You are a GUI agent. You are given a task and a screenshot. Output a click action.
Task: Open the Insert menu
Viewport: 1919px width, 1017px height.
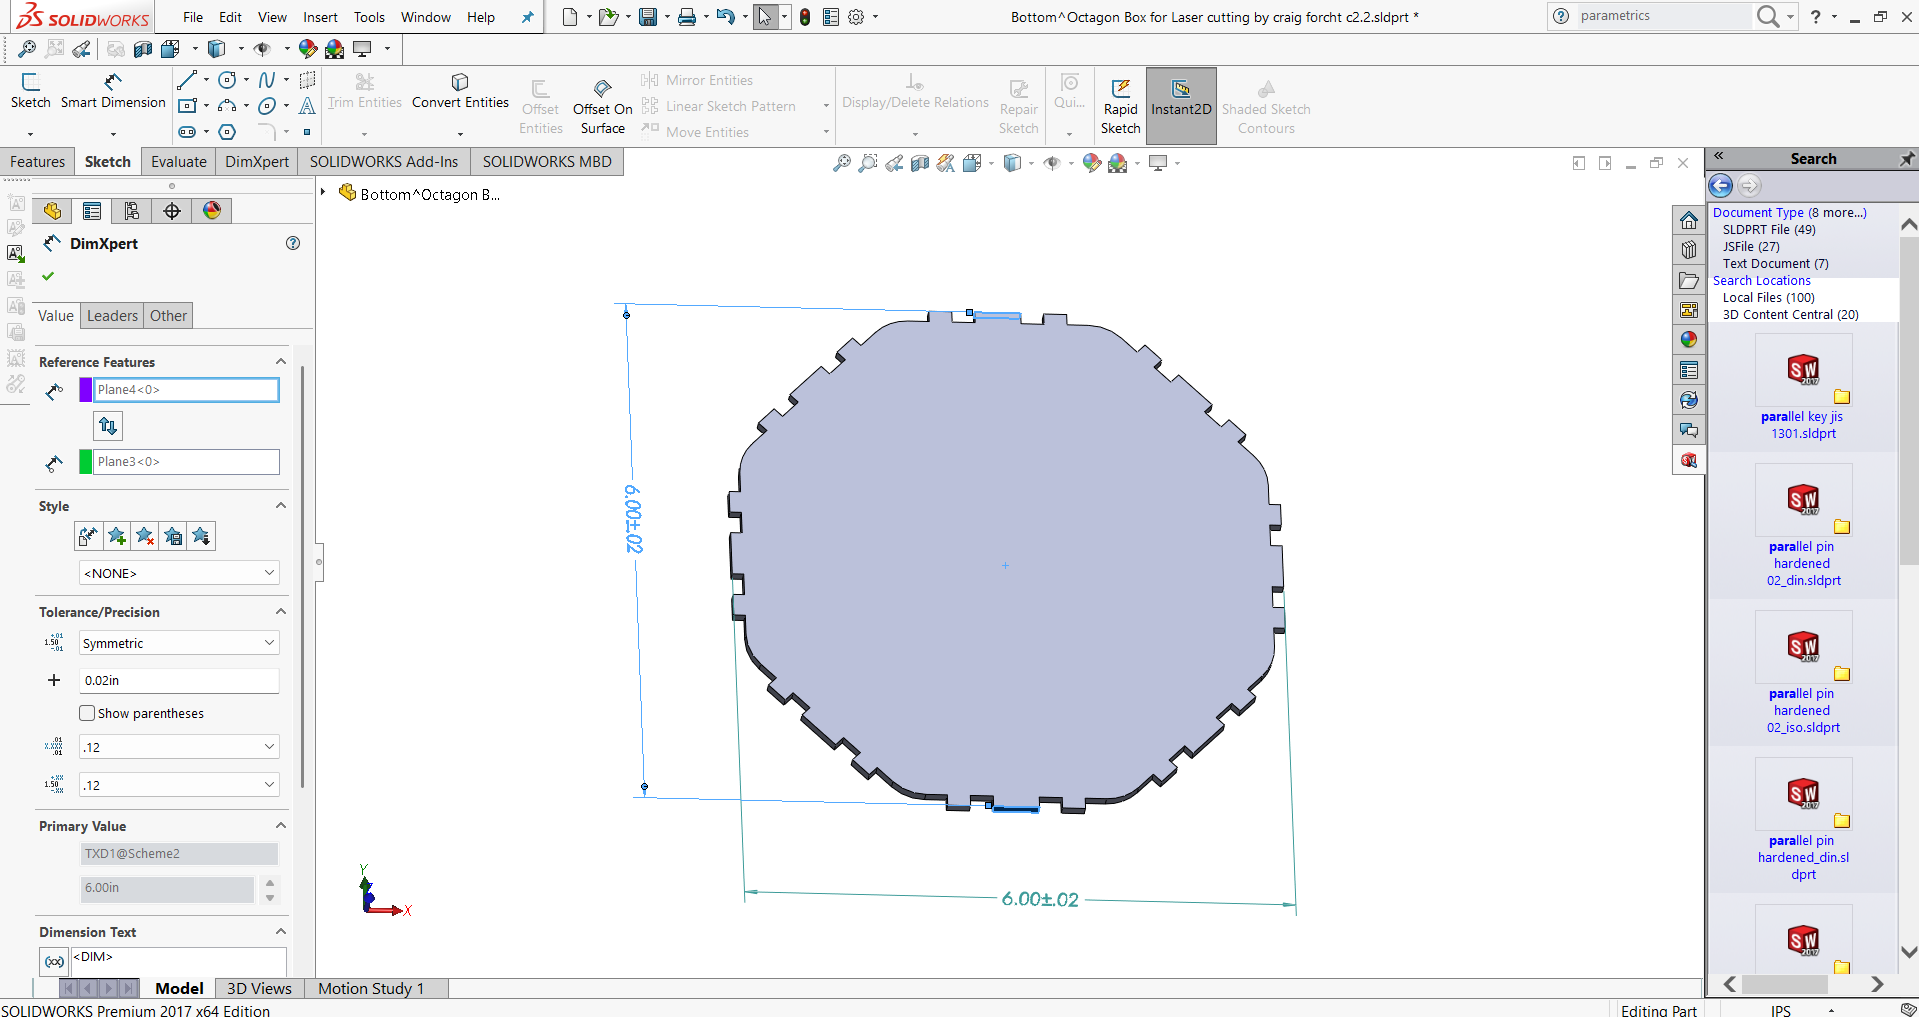pyautogui.click(x=320, y=17)
